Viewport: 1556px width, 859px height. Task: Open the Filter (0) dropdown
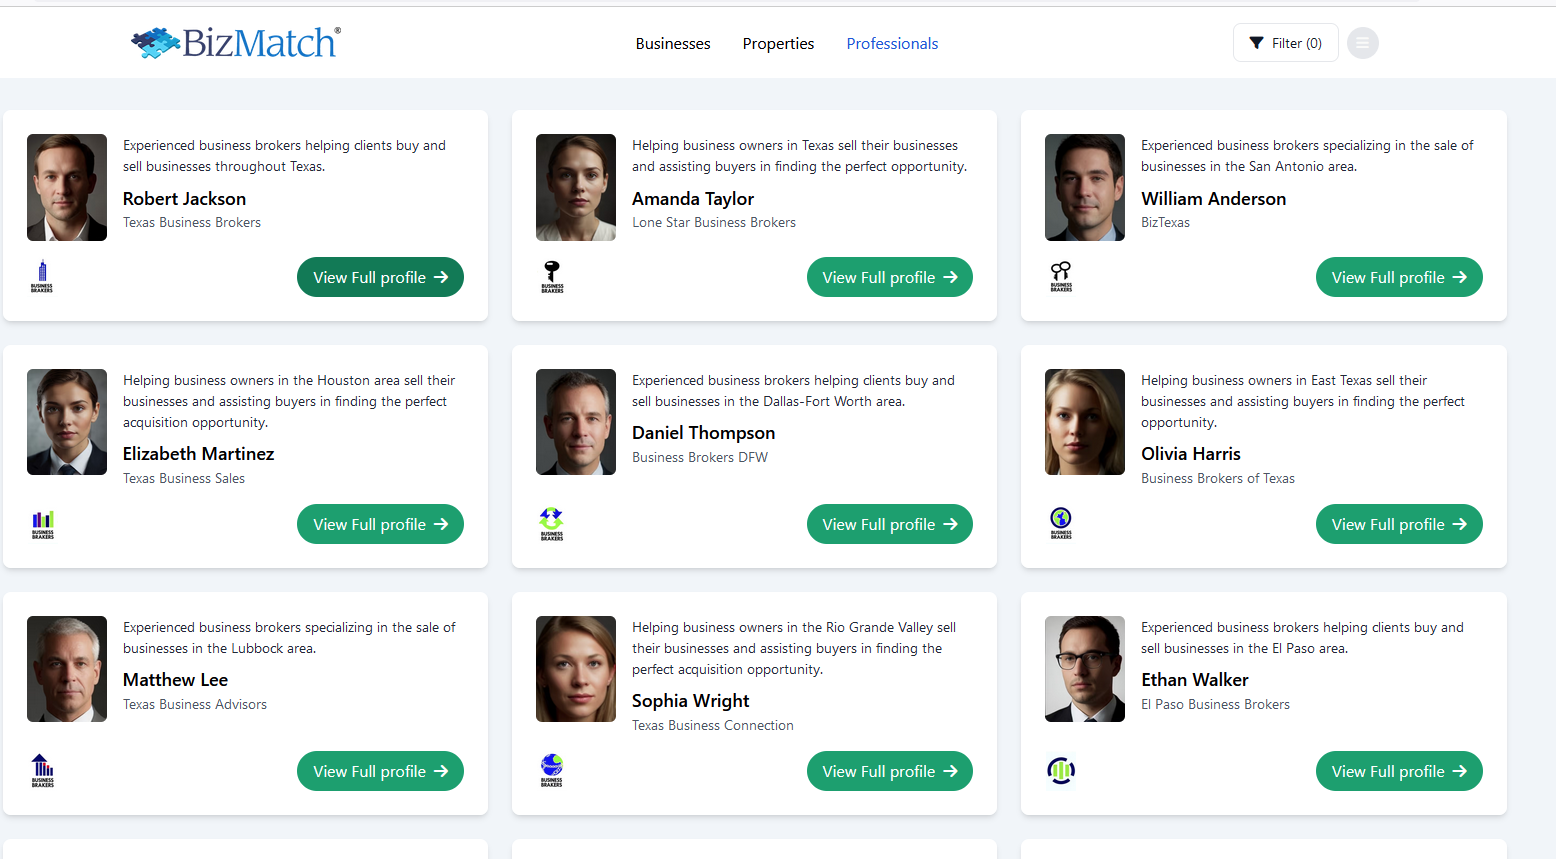tap(1285, 43)
